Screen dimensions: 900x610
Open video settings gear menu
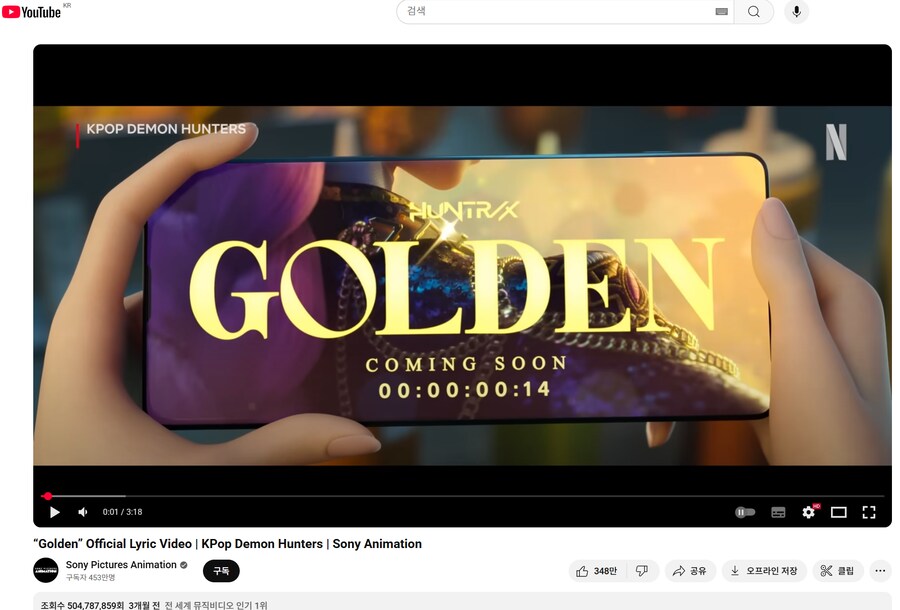(x=808, y=512)
